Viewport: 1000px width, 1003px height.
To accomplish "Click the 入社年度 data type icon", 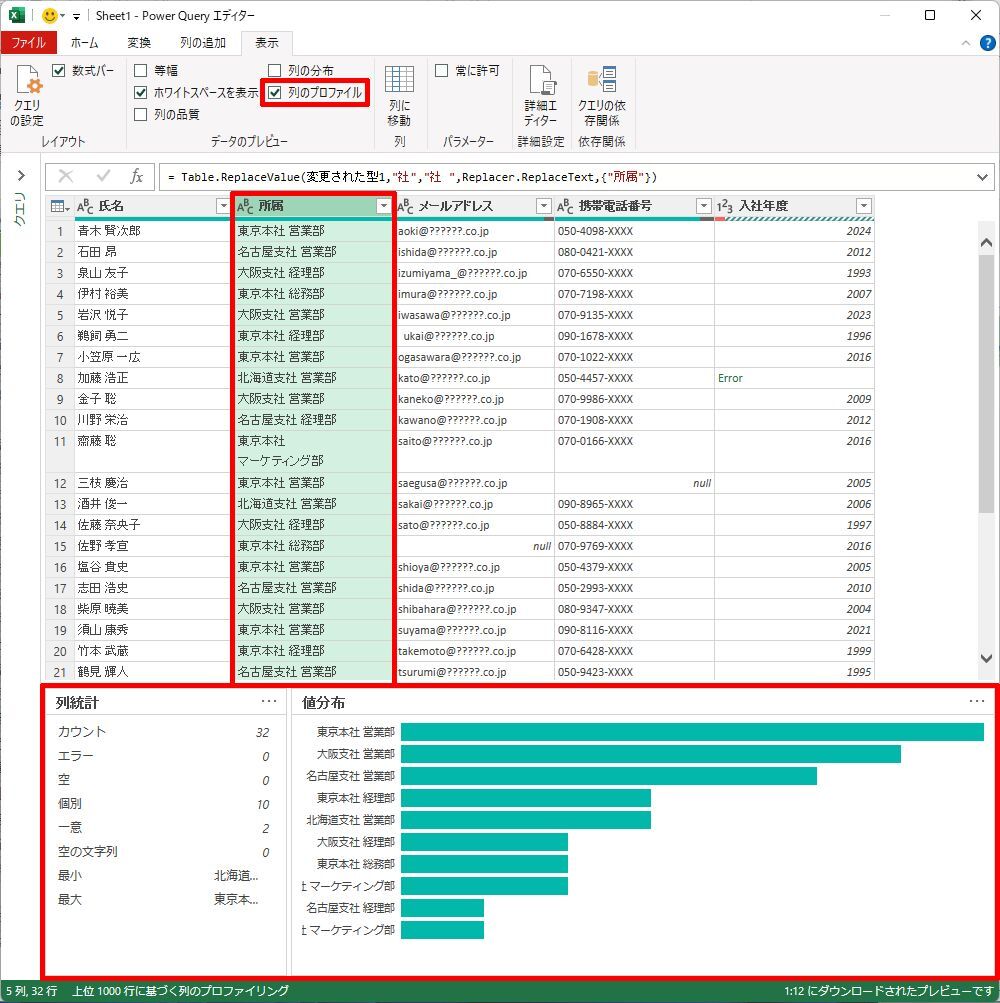I will [726, 206].
